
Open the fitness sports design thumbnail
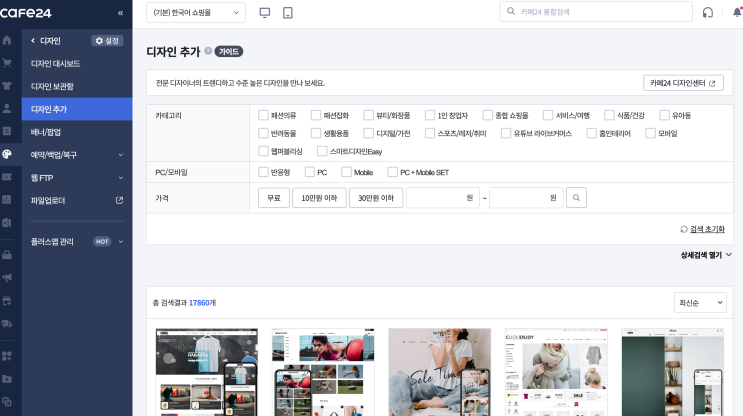click(323, 372)
